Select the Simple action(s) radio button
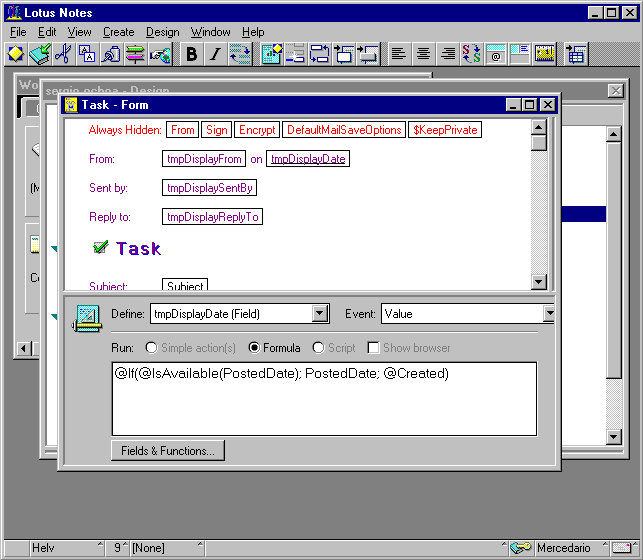643x560 pixels. [x=151, y=348]
